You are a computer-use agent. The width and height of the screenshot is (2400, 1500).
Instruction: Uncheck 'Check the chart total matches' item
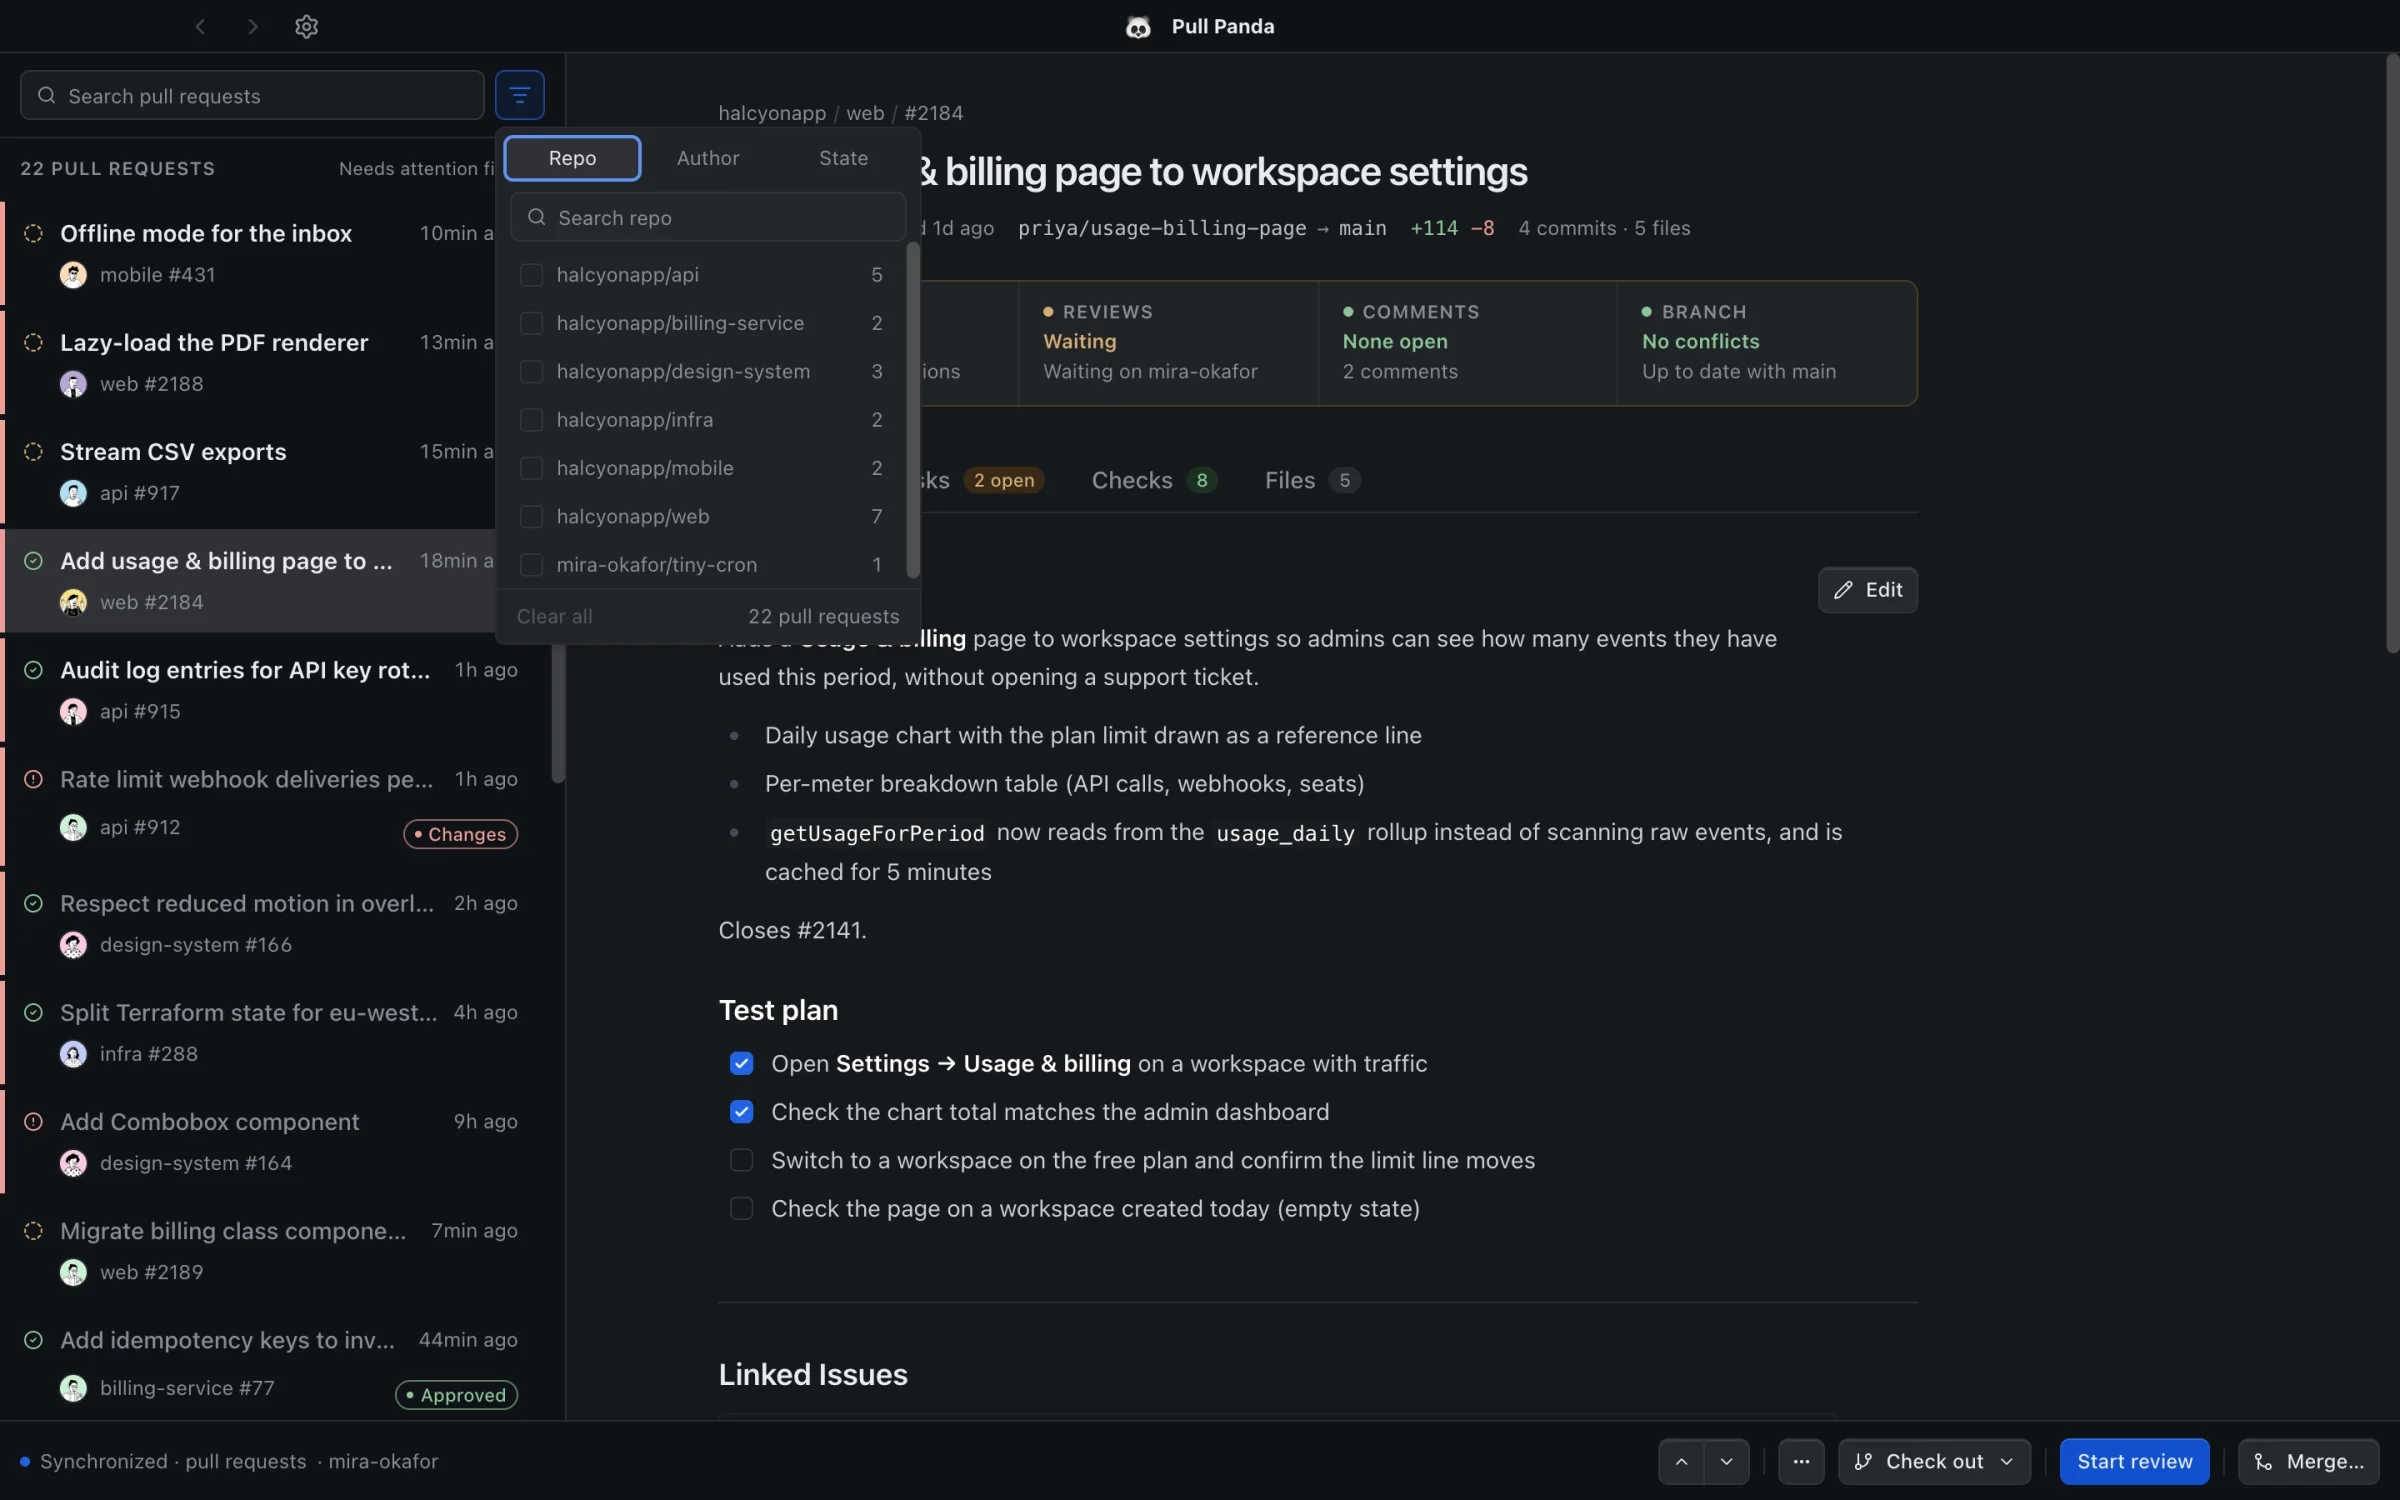tap(741, 1112)
